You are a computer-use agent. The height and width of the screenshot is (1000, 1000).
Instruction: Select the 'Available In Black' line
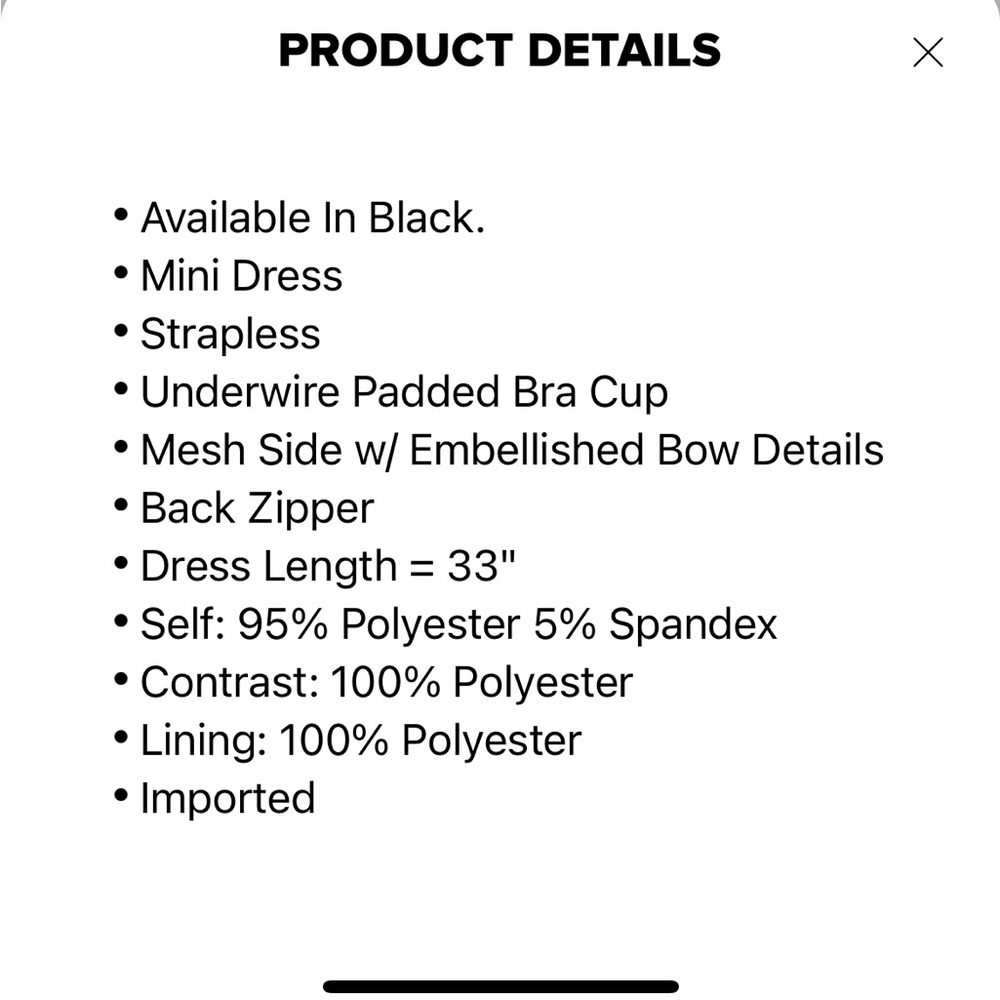(x=312, y=218)
